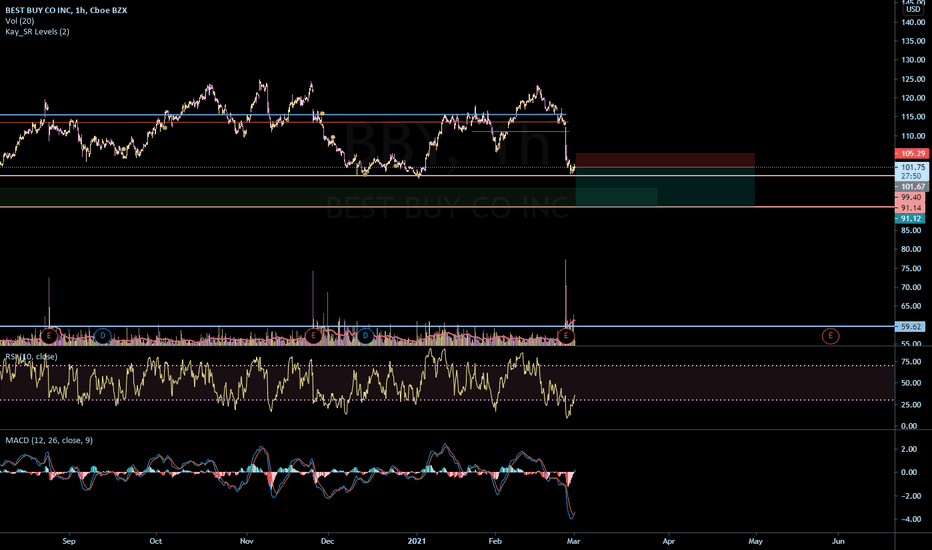Select the teal 91.12 target label
This screenshot has height=550, width=932.
[x=911, y=219]
